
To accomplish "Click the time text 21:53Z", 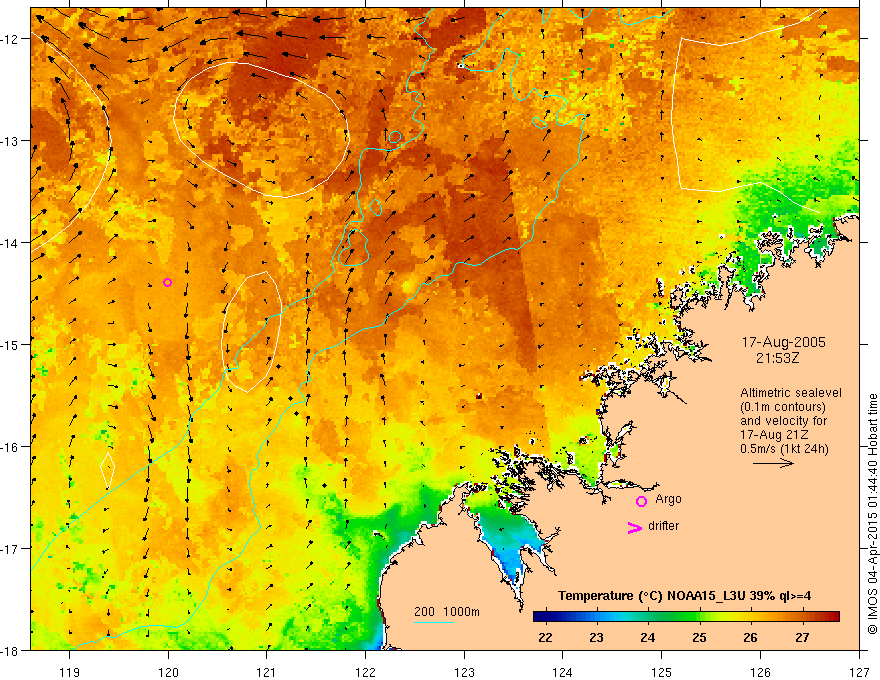I will [777, 357].
